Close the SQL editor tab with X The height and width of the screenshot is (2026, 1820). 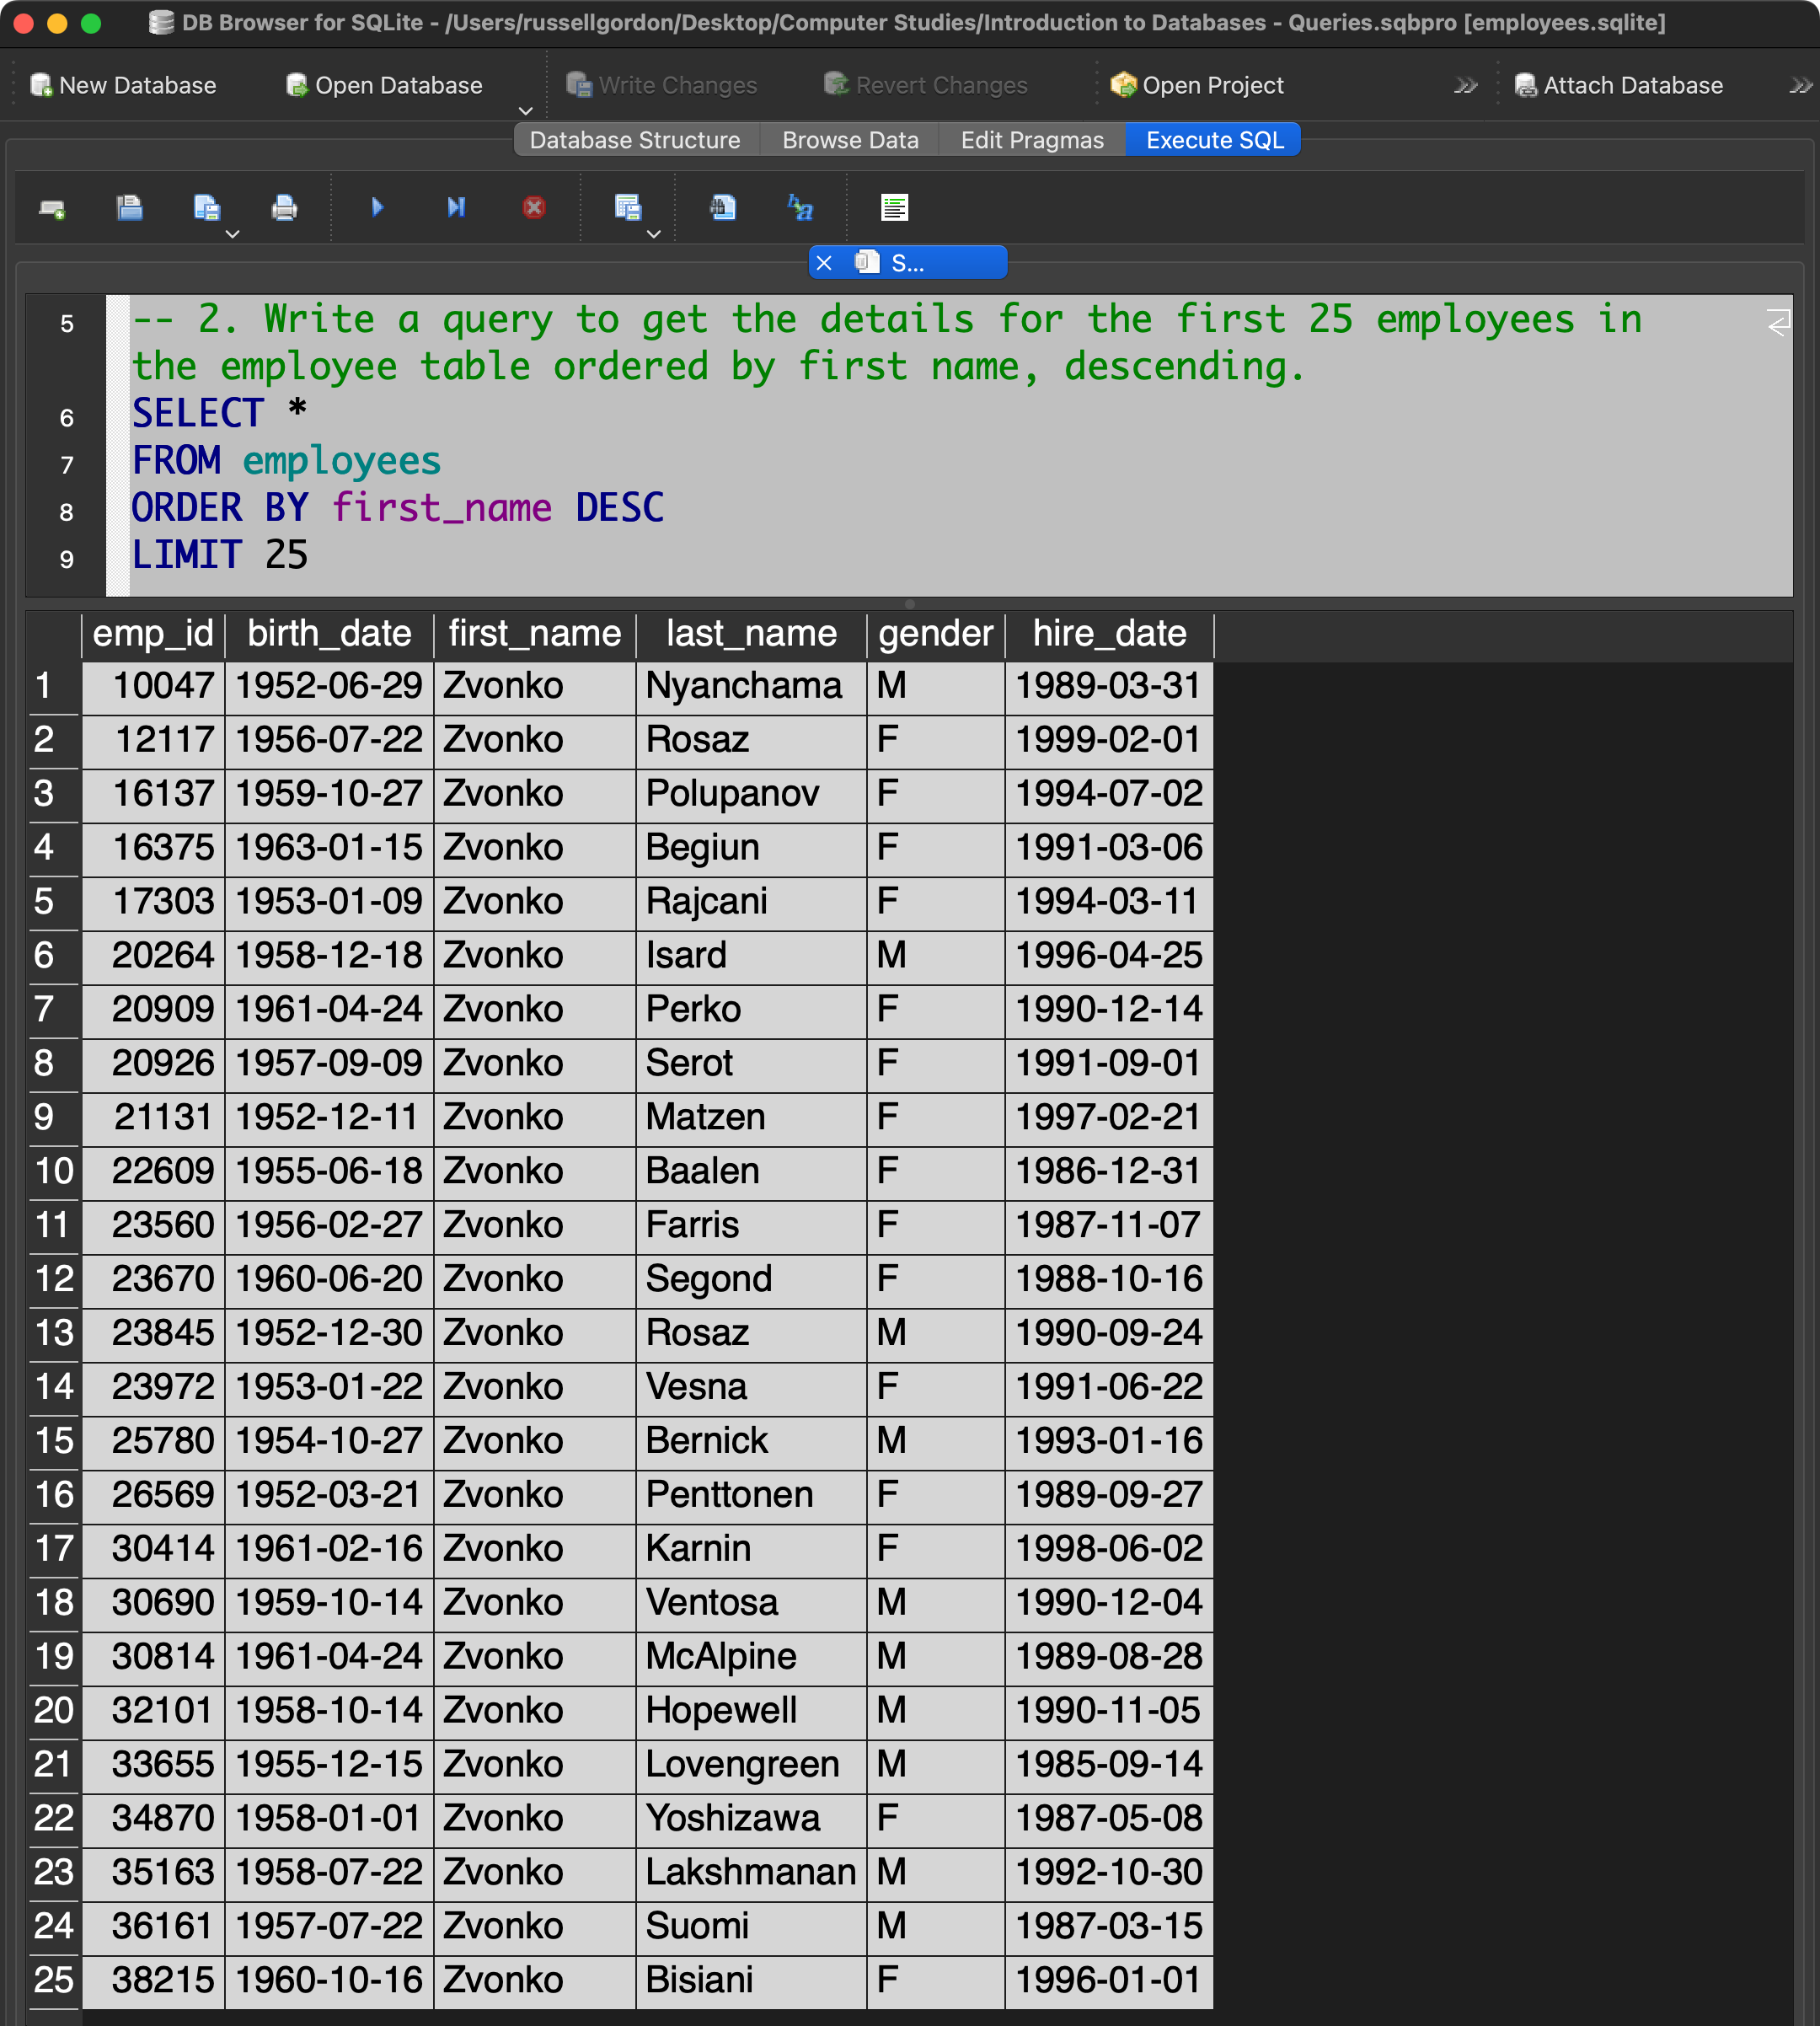[824, 263]
